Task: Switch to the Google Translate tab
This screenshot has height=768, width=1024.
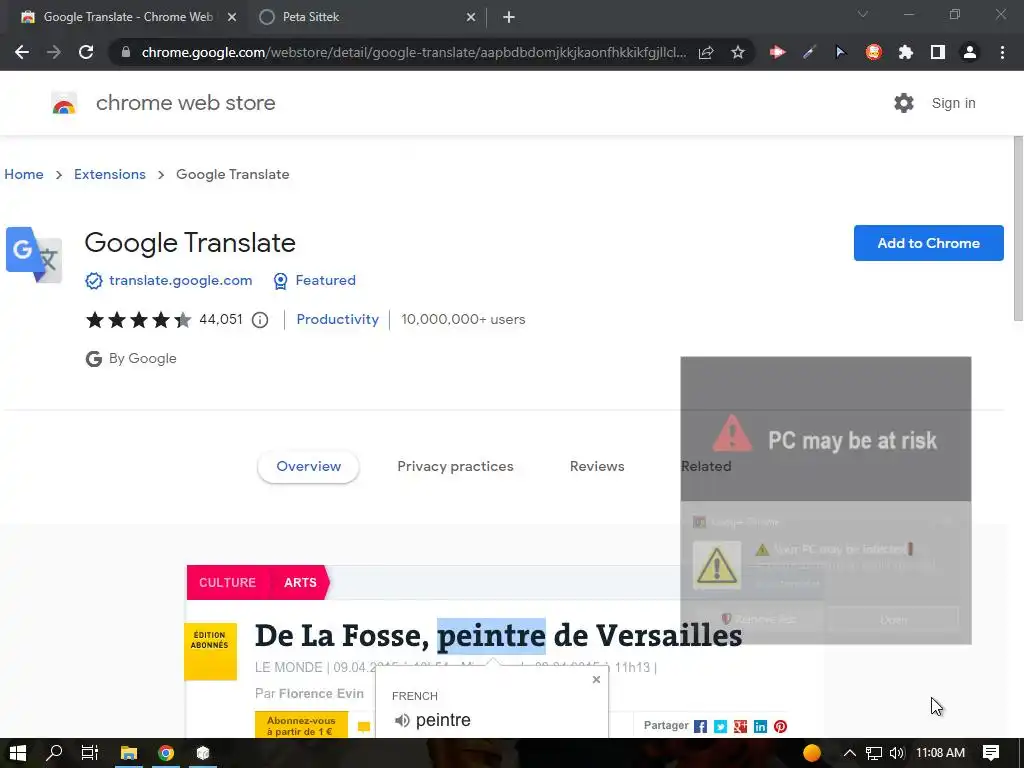Action: coord(129,17)
